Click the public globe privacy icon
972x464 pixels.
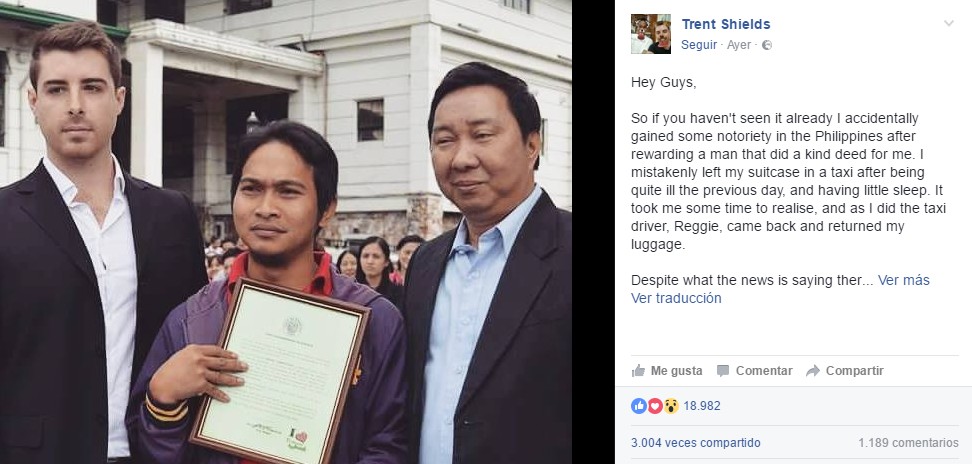click(x=767, y=45)
